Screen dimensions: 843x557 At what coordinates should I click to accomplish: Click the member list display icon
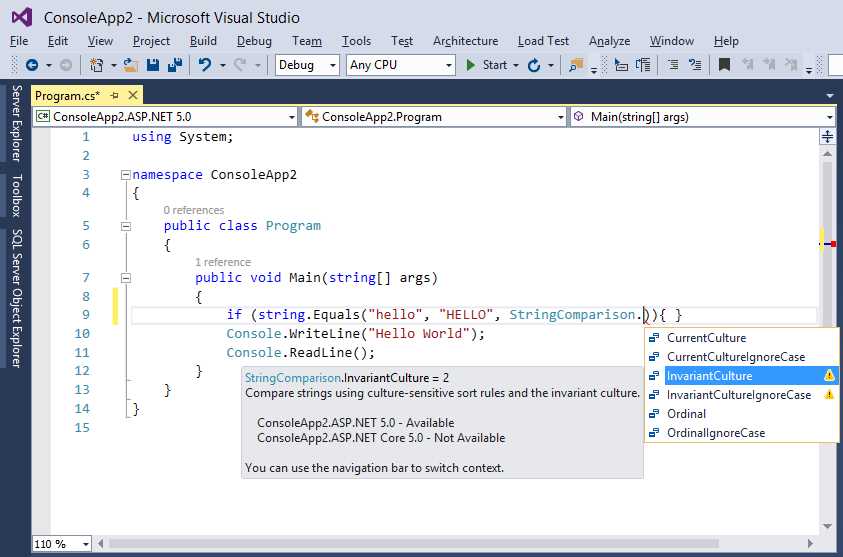click(x=621, y=65)
